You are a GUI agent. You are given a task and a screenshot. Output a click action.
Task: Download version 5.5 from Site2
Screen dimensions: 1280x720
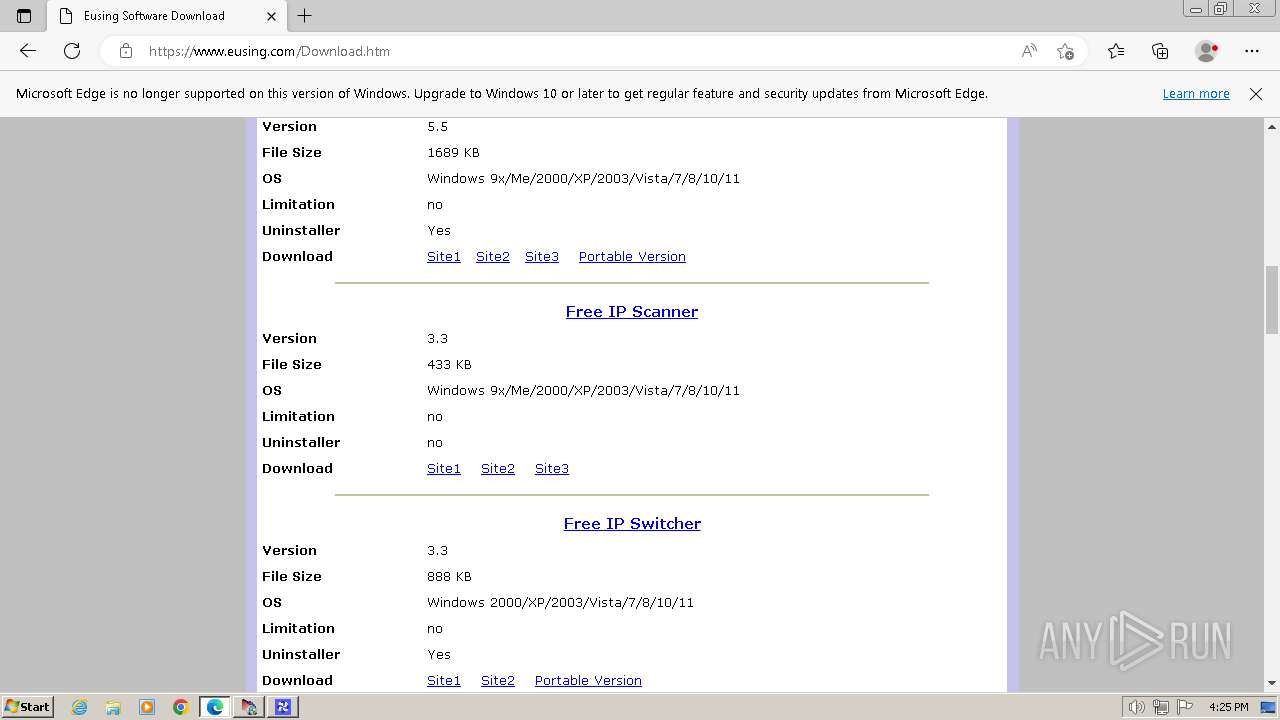point(493,257)
